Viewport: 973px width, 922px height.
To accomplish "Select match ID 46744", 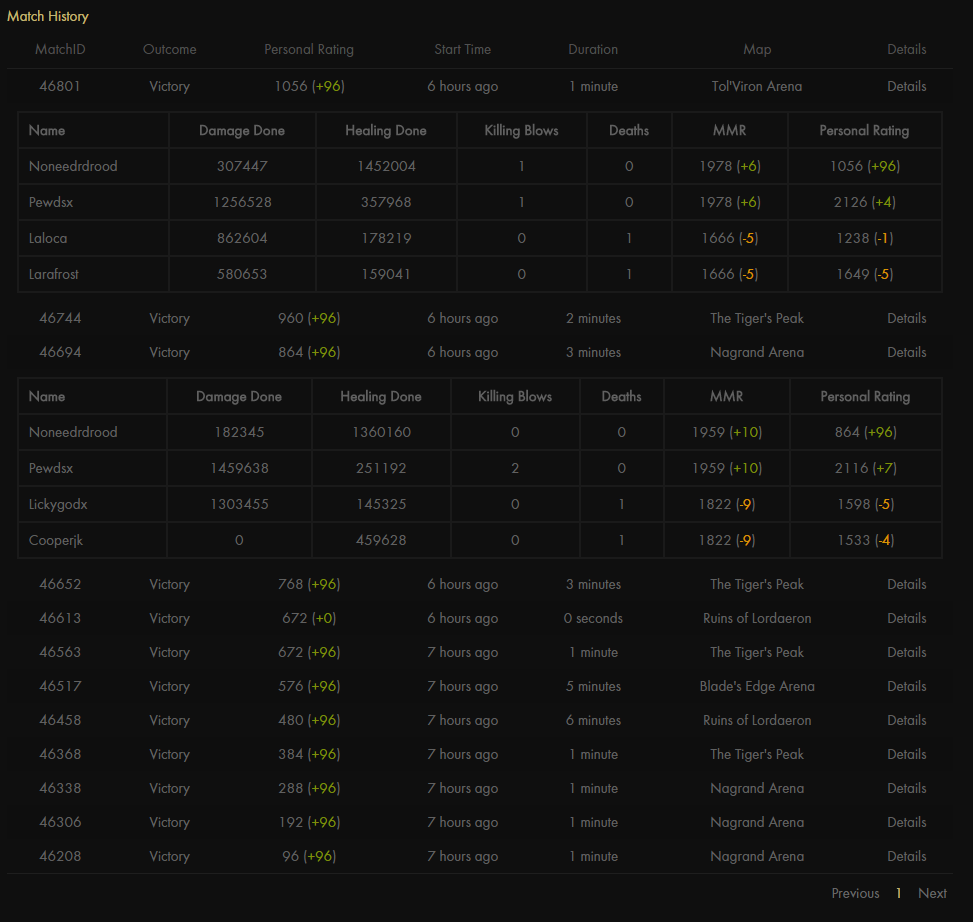I will click(60, 318).
